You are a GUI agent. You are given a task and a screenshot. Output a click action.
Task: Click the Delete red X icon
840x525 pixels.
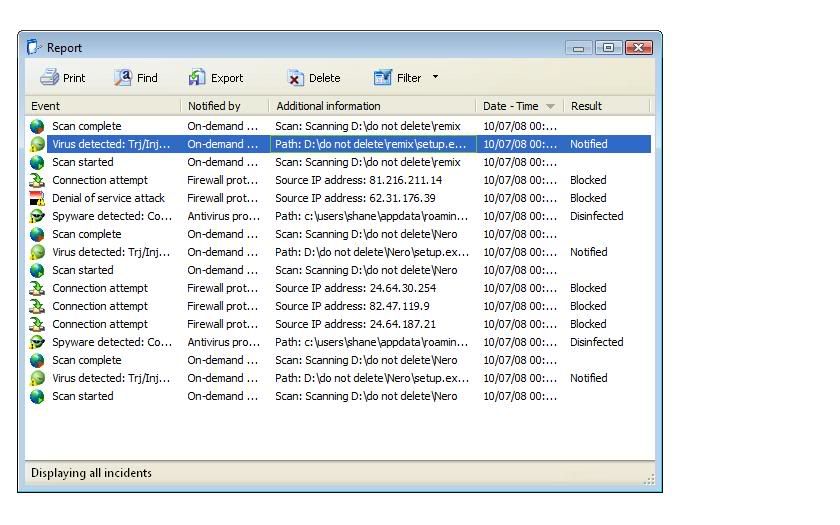[x=295, y=78]
